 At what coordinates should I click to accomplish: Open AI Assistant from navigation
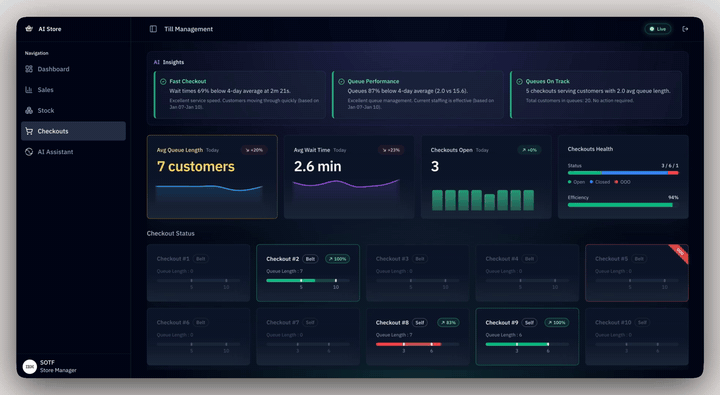(73, 152)
